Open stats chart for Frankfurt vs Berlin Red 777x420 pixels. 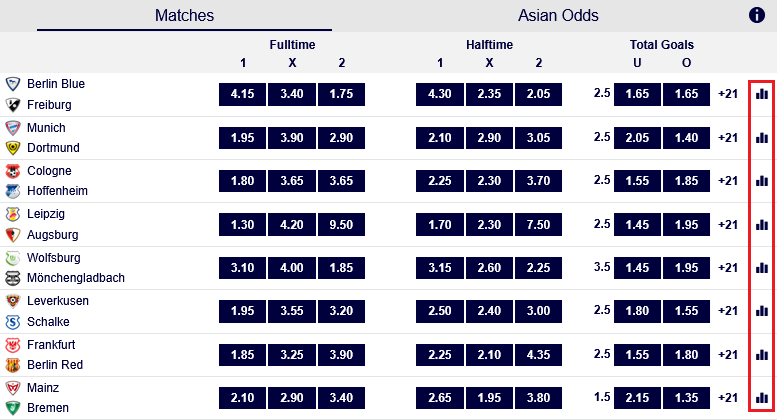(762, 354)
